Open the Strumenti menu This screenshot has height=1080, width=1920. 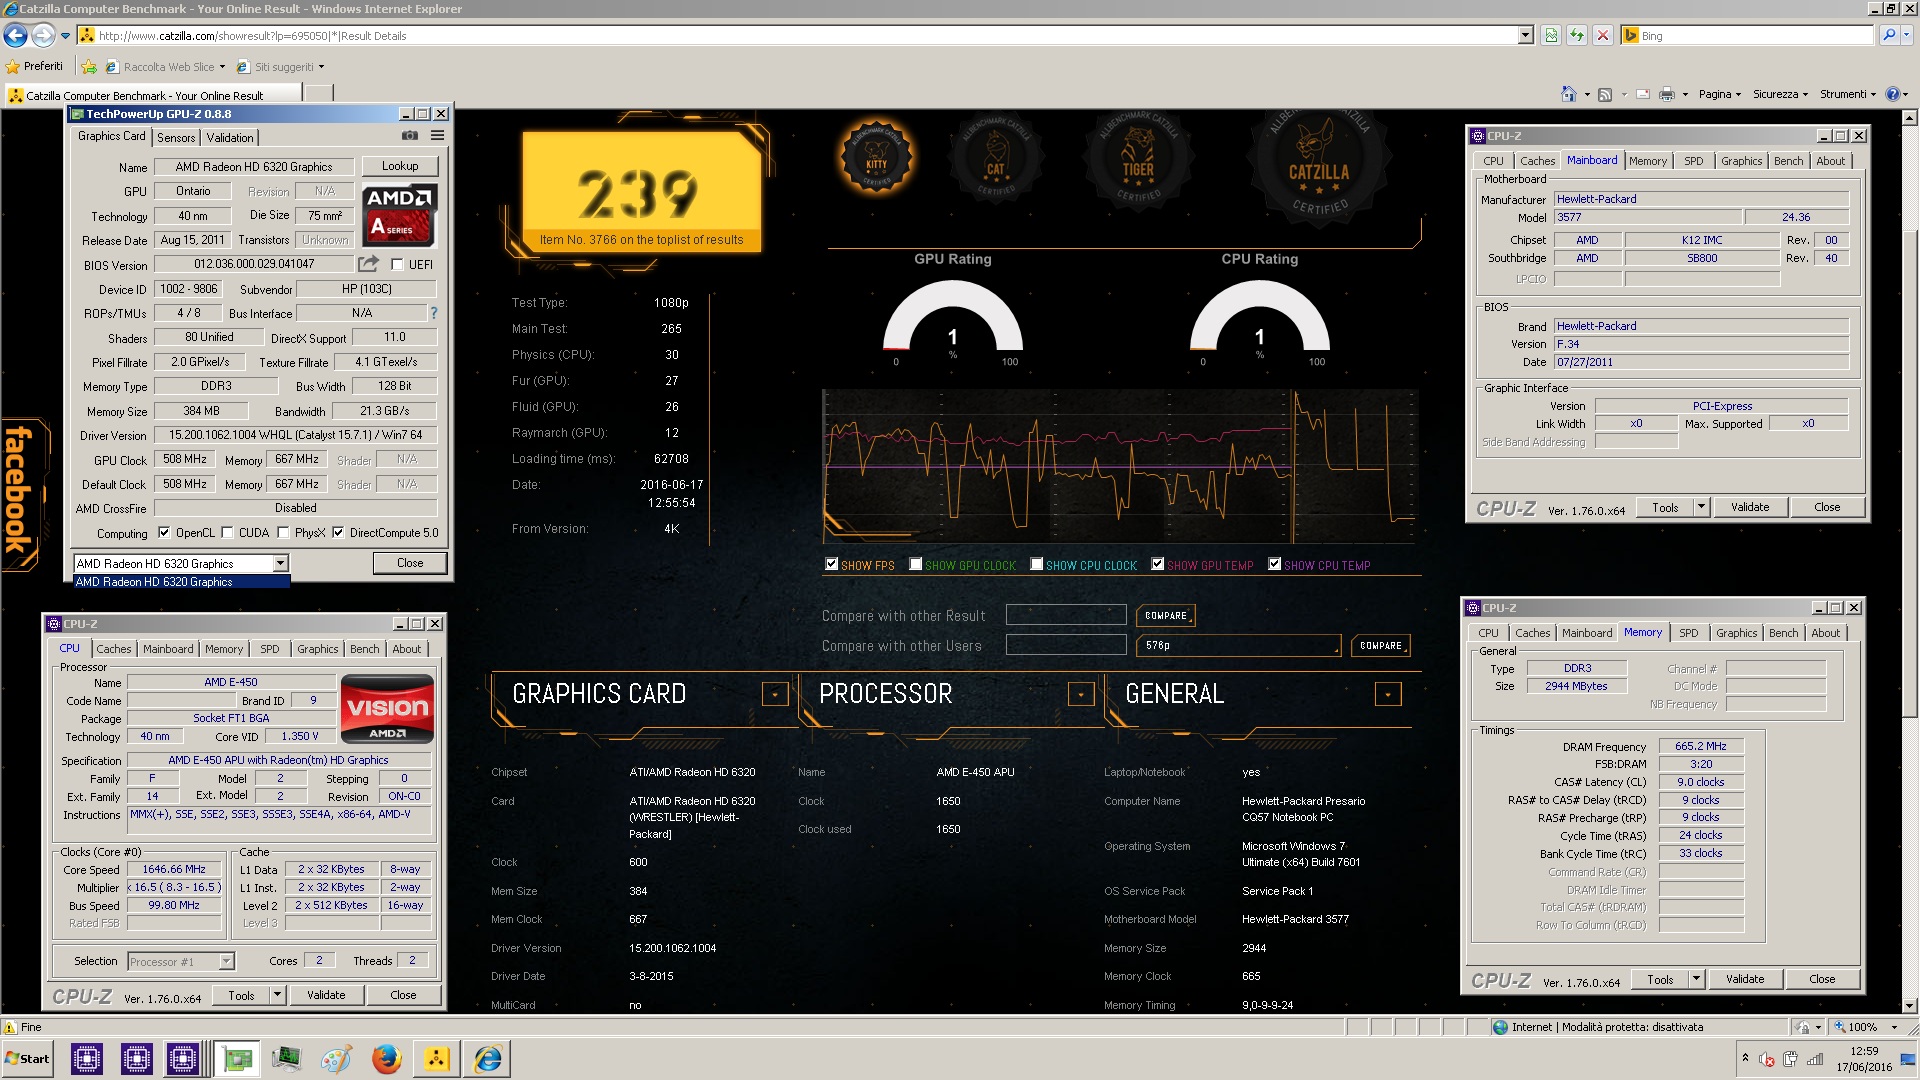tap(1848, 94)
